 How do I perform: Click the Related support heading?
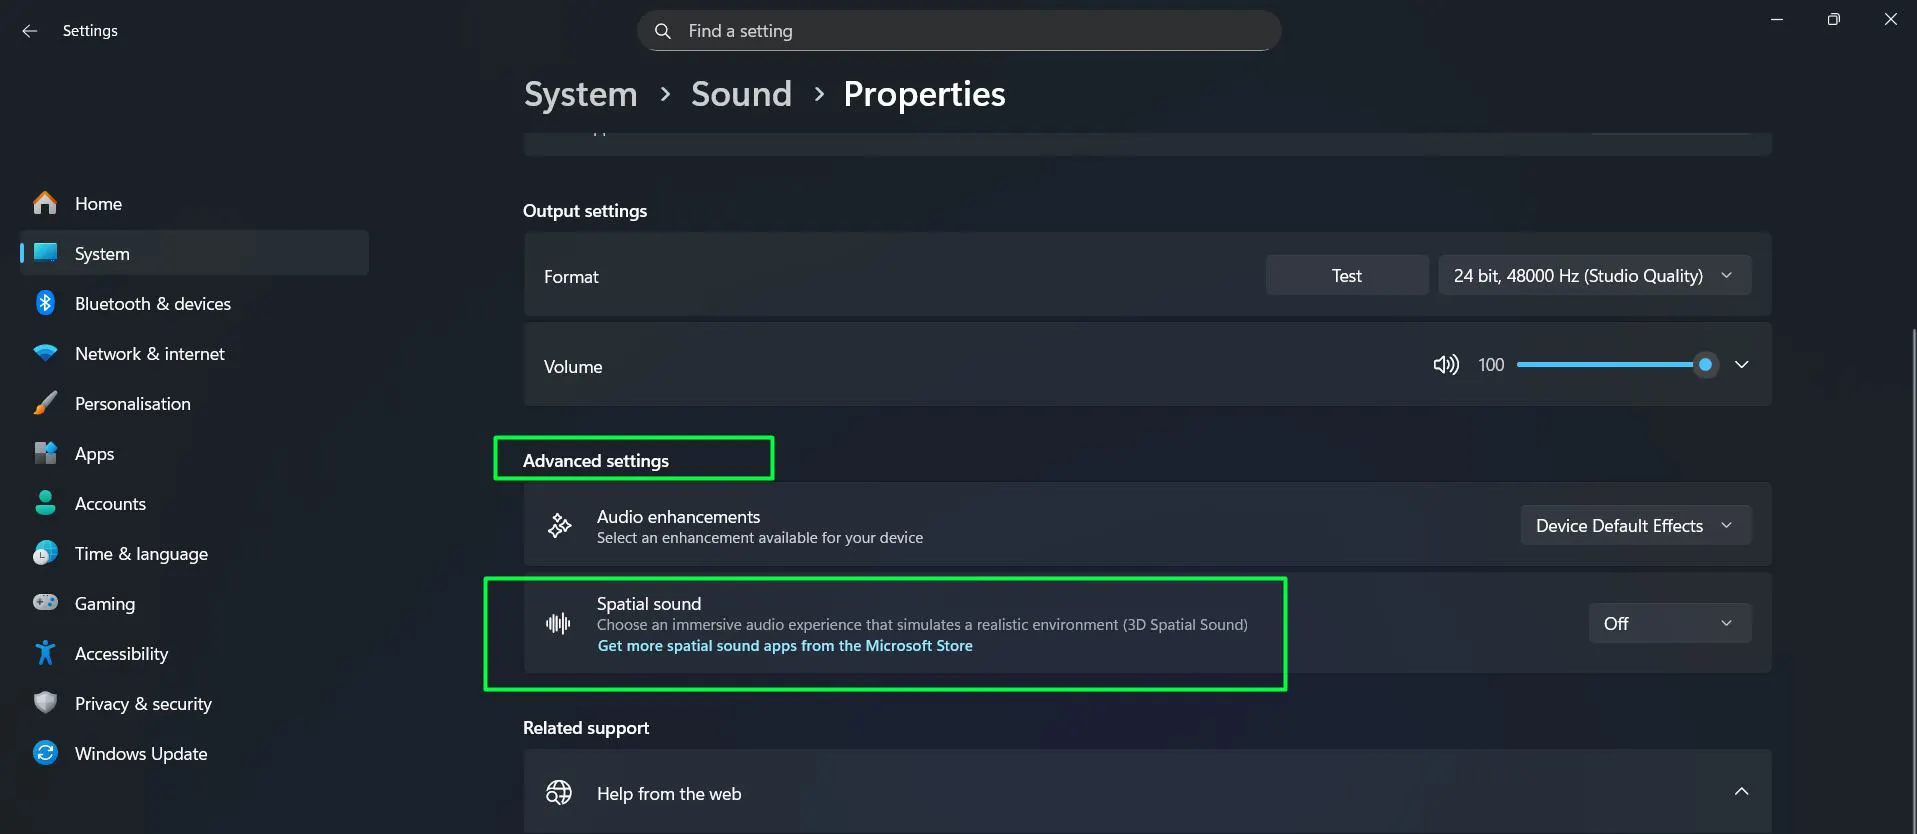pyautogui.click(x=586, y=728)
